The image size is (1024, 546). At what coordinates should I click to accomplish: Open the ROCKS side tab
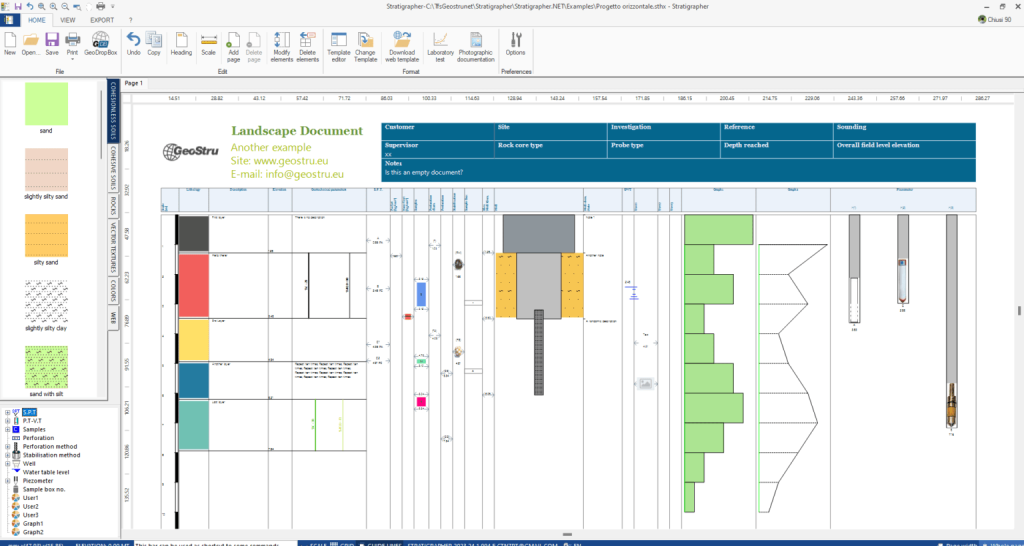tap(113, 205)
